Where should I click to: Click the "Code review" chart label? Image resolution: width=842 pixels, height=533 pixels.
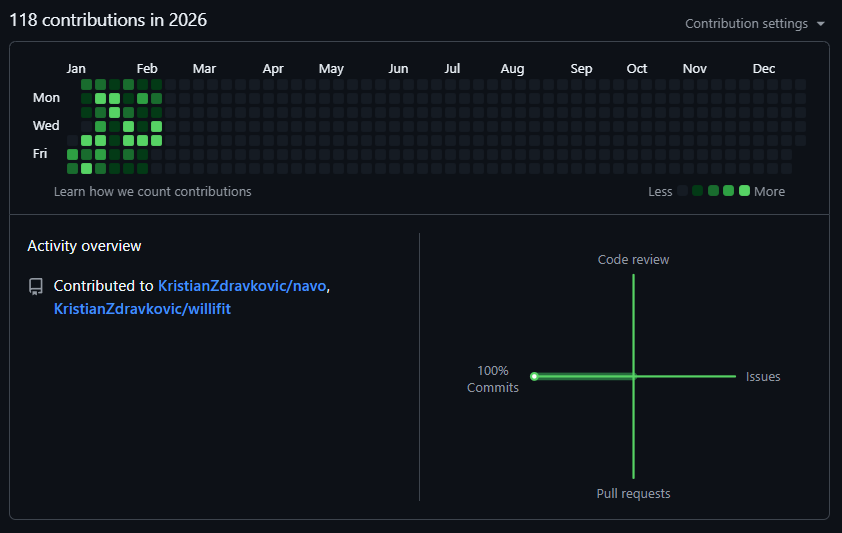tap(634, 260)
